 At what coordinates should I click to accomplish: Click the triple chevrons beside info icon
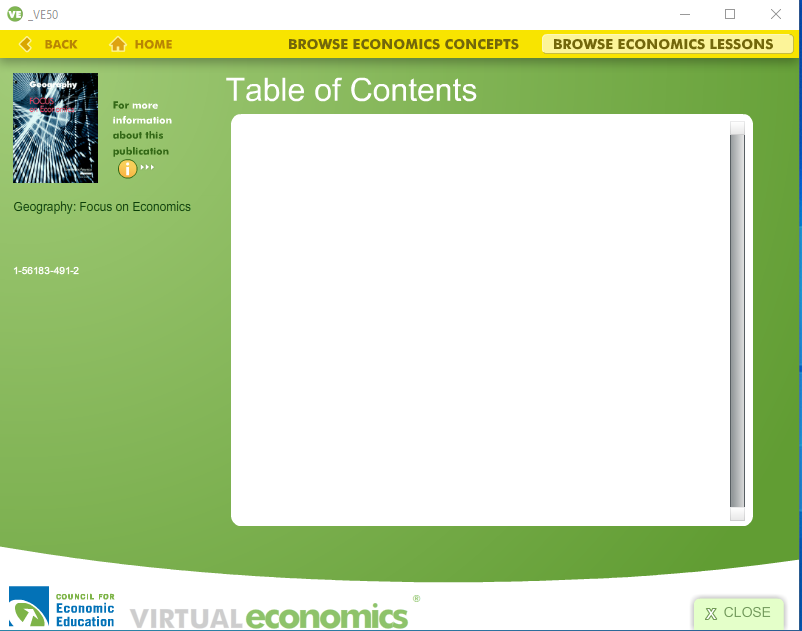point(148,168)
